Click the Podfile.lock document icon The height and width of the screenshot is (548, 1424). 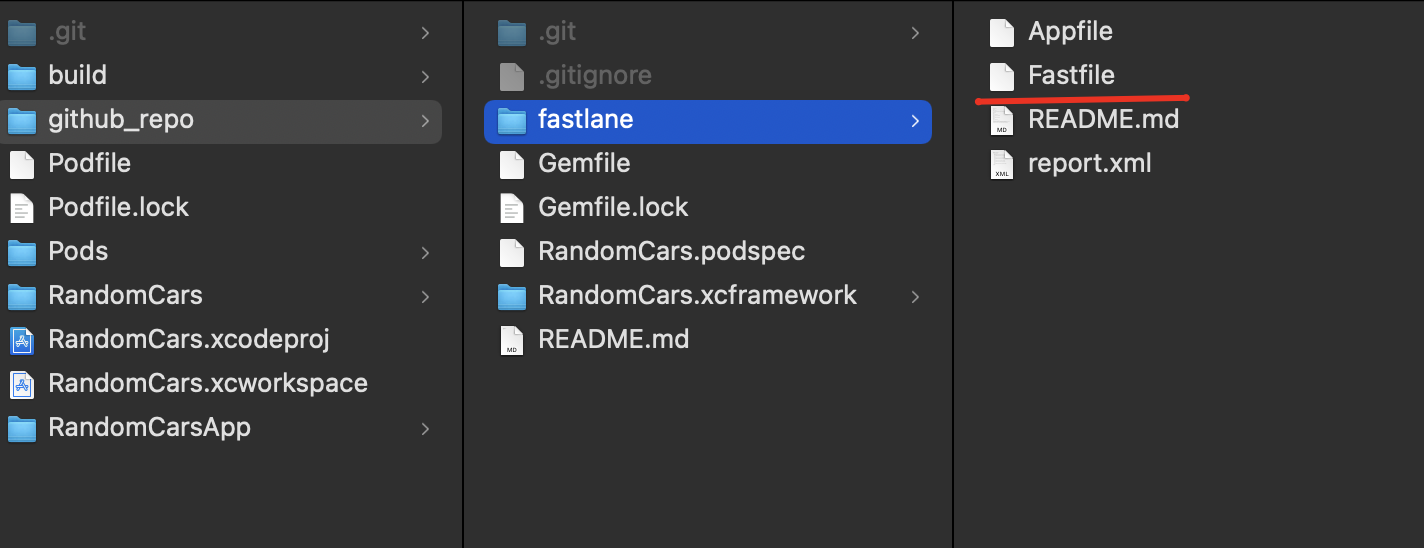coord(22,207)
